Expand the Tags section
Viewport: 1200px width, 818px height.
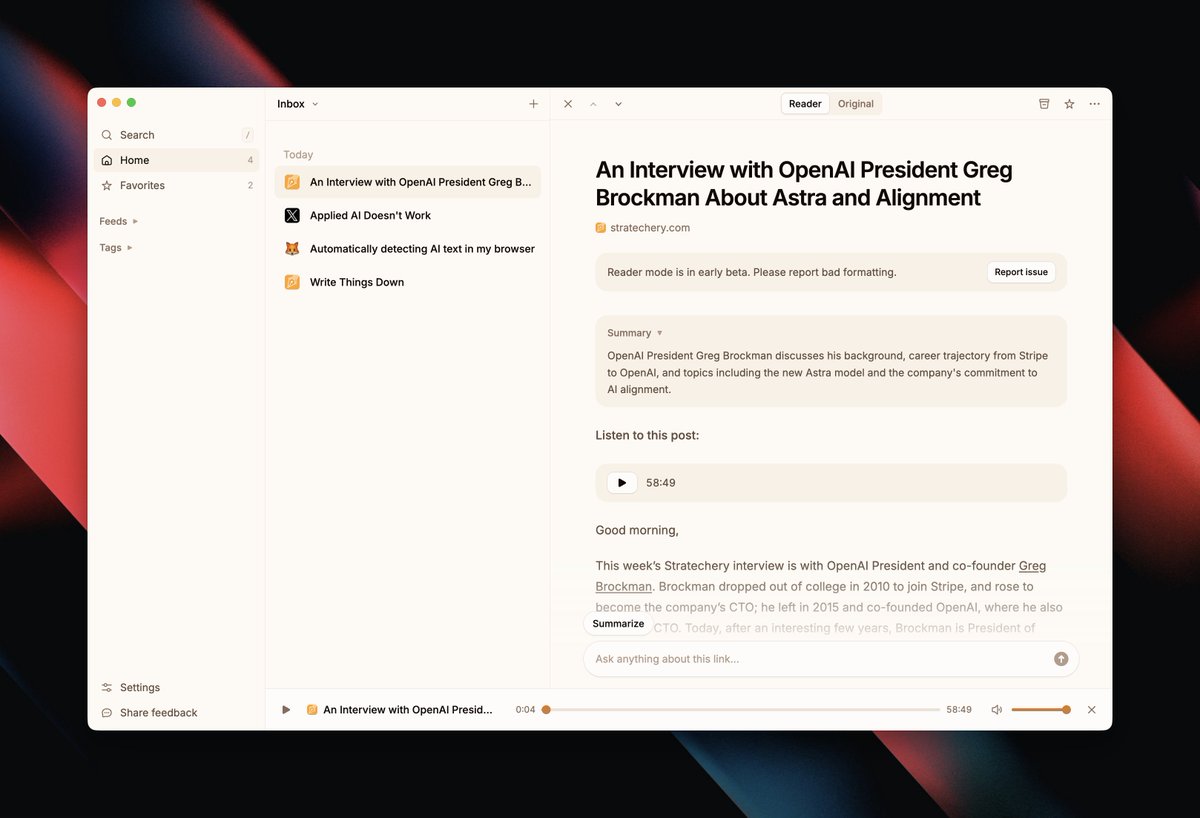(x=116, y=248)
